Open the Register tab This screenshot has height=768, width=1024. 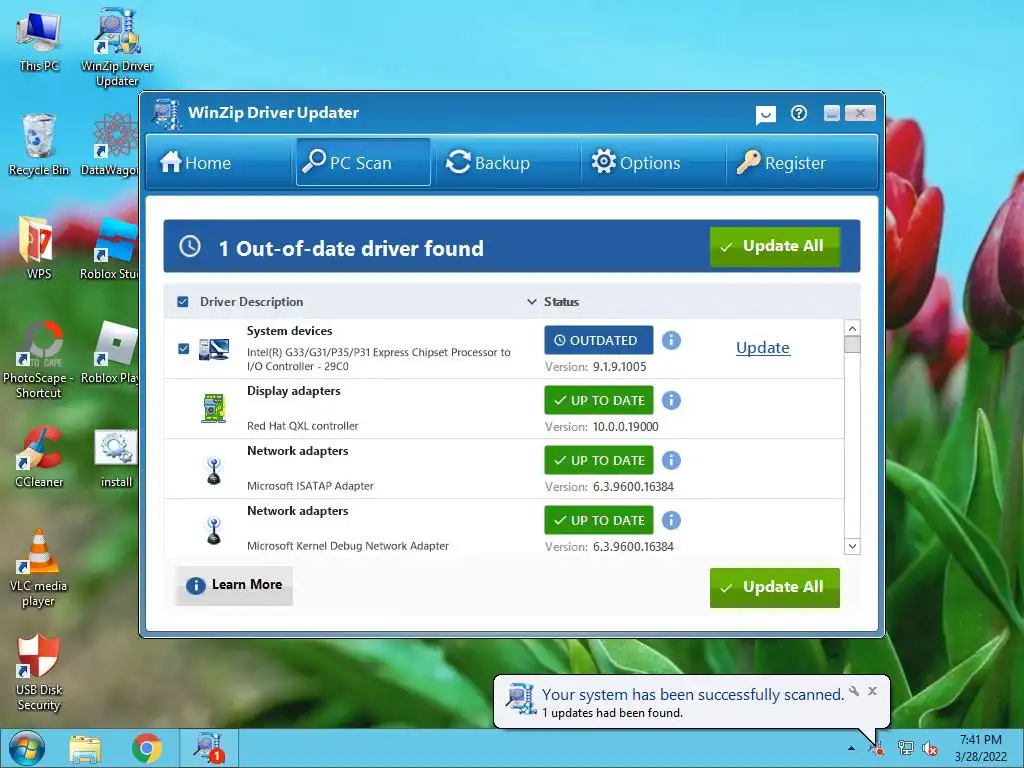click(781, 163)
